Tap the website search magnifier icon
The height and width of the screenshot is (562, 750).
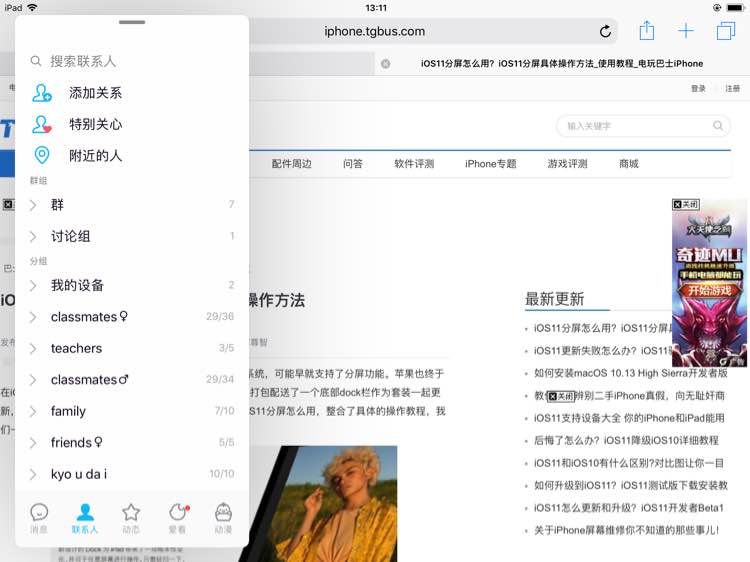click(717, 126)
